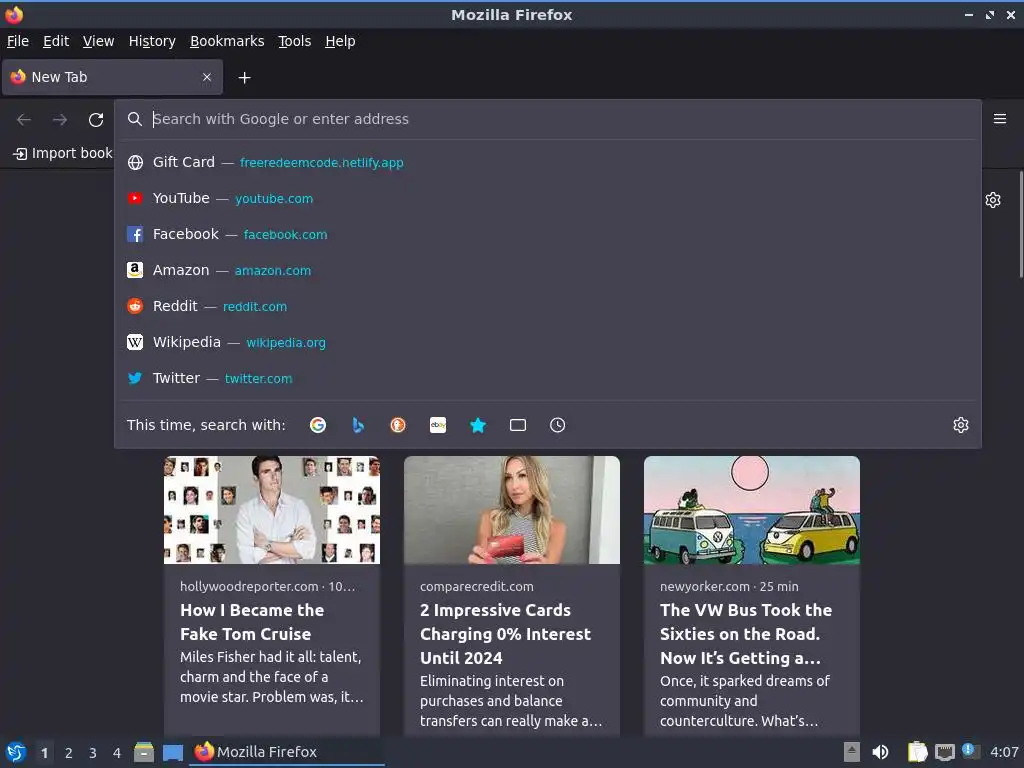Click the page vertical scrollbar
Viewport: 1024px width, 768px height.
pyautogui.click(x=1021, y=224)
